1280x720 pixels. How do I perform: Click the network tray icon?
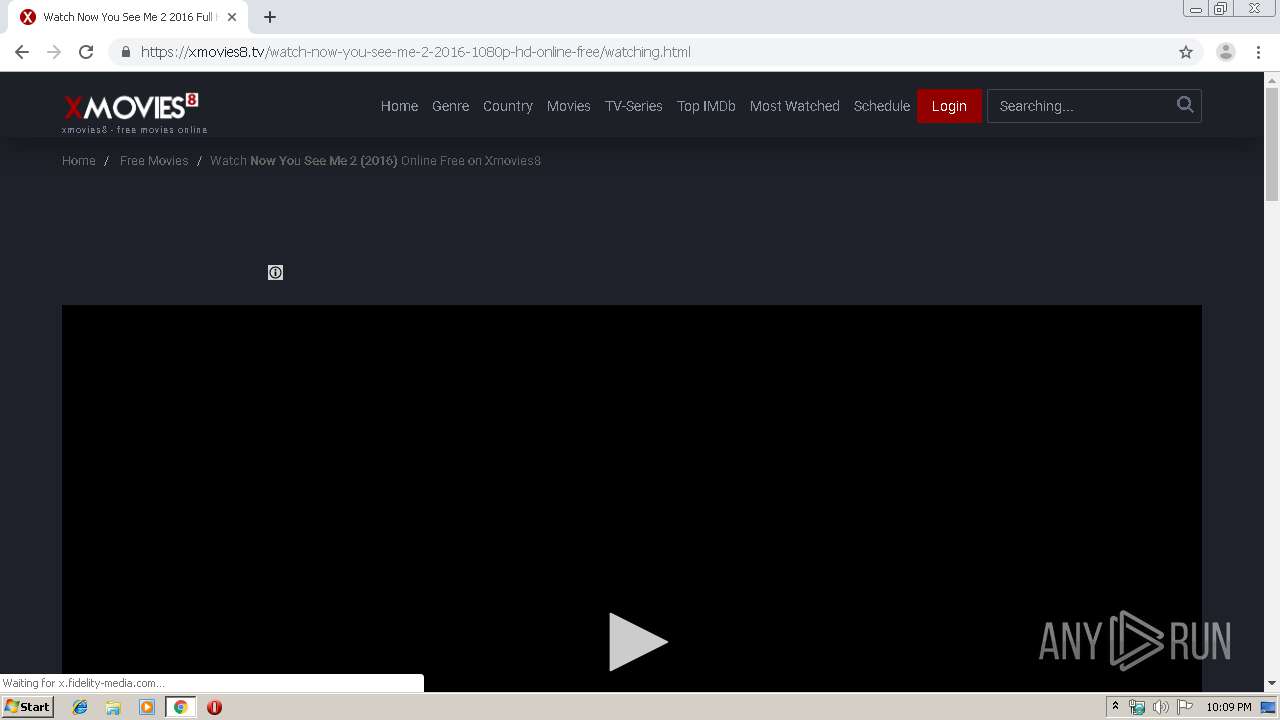click(1137, 707)
